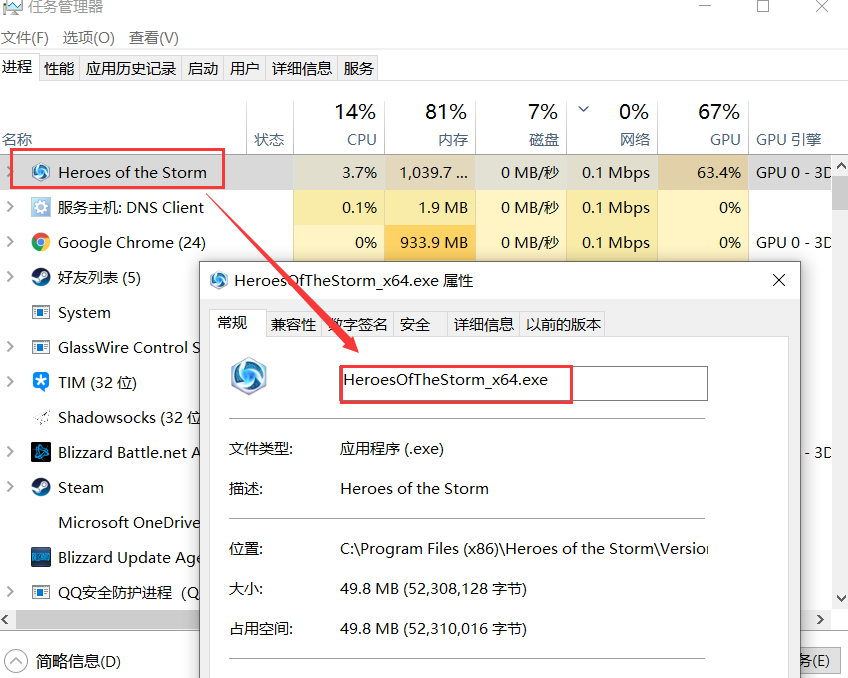Expand the 好友列表 (5) process group
This screenshot has height=678, width=848.
click(10, 277)
